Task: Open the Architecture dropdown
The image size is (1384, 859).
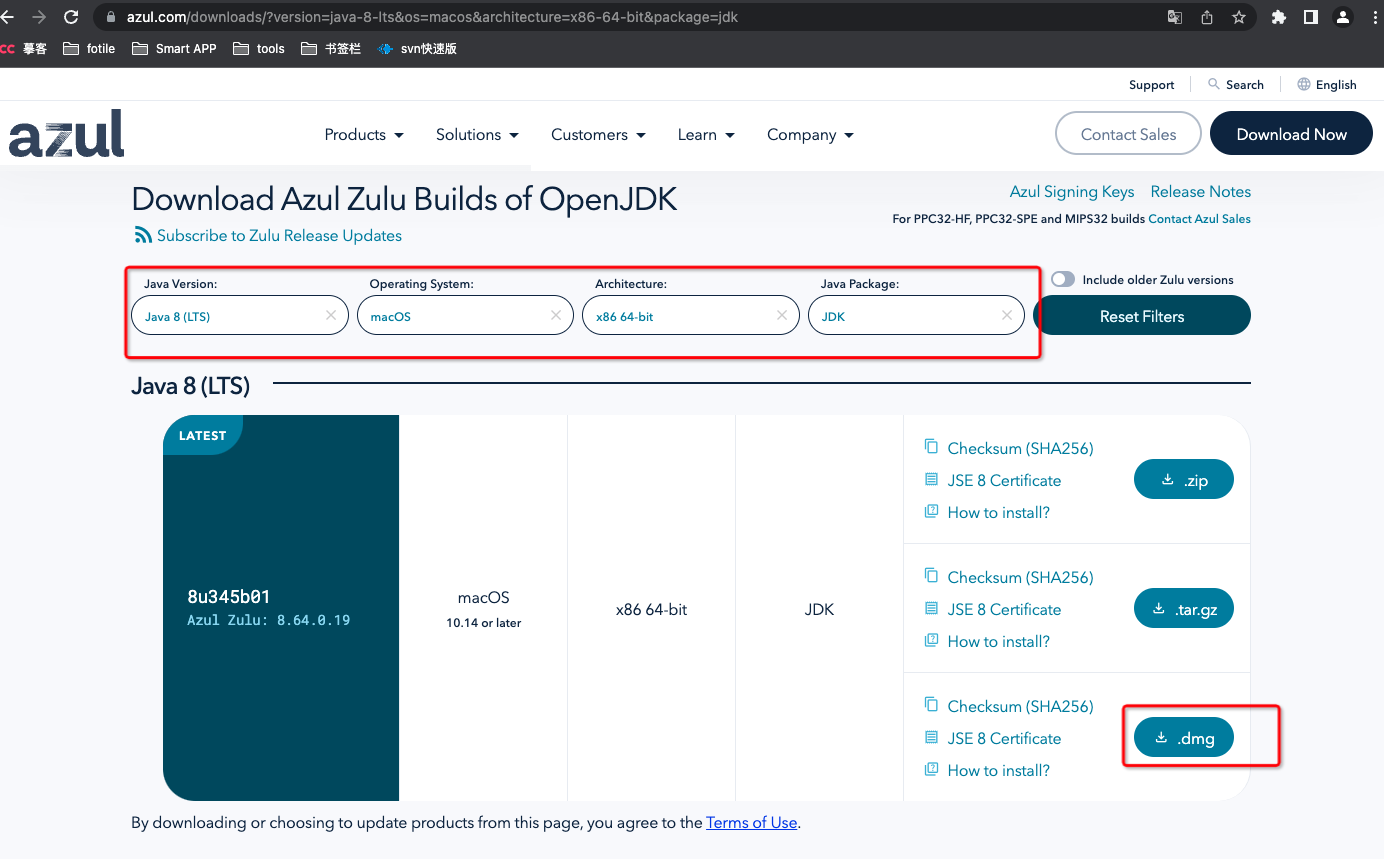Action: [x=691, y=315]
